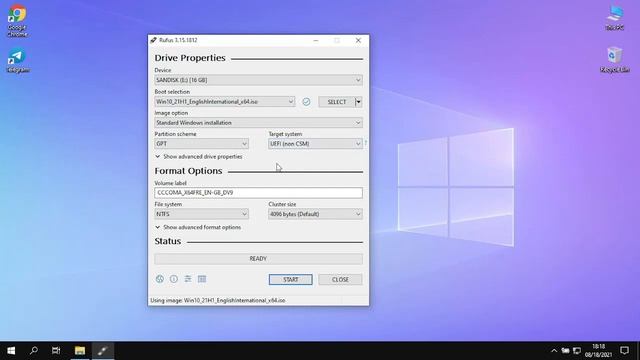Show hidden system tray icons

coord(554,351)
